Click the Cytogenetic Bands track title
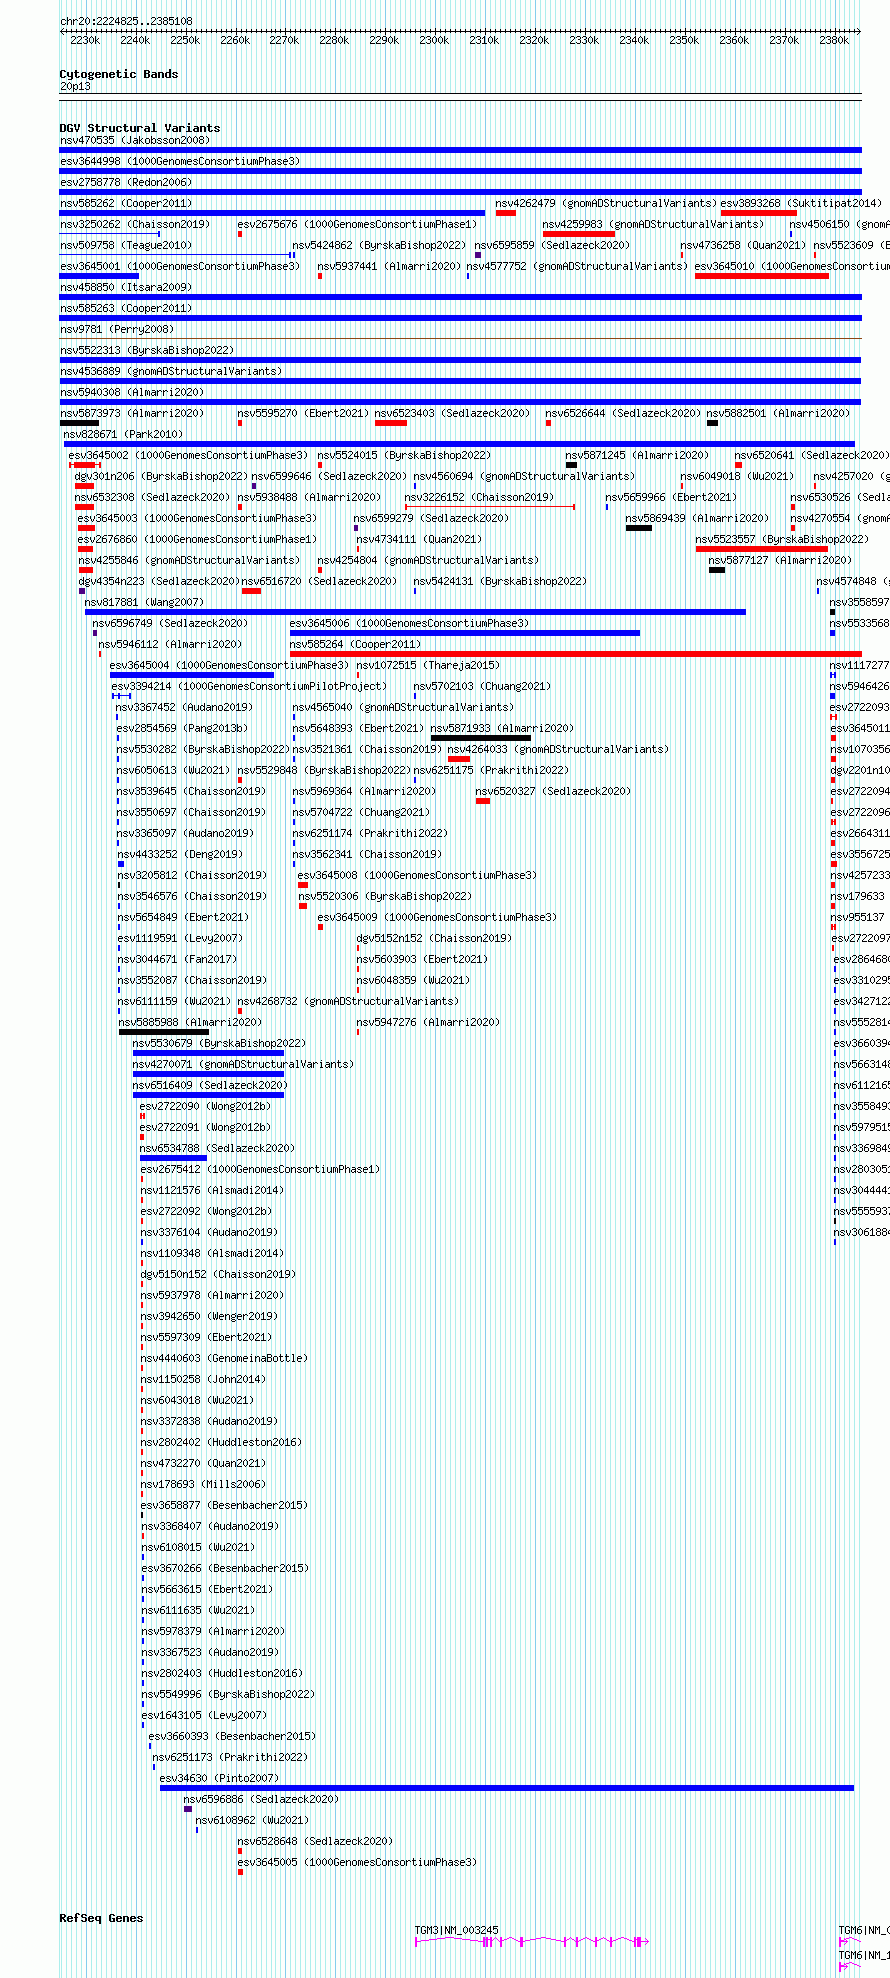890x1978 pixels. 119,74
